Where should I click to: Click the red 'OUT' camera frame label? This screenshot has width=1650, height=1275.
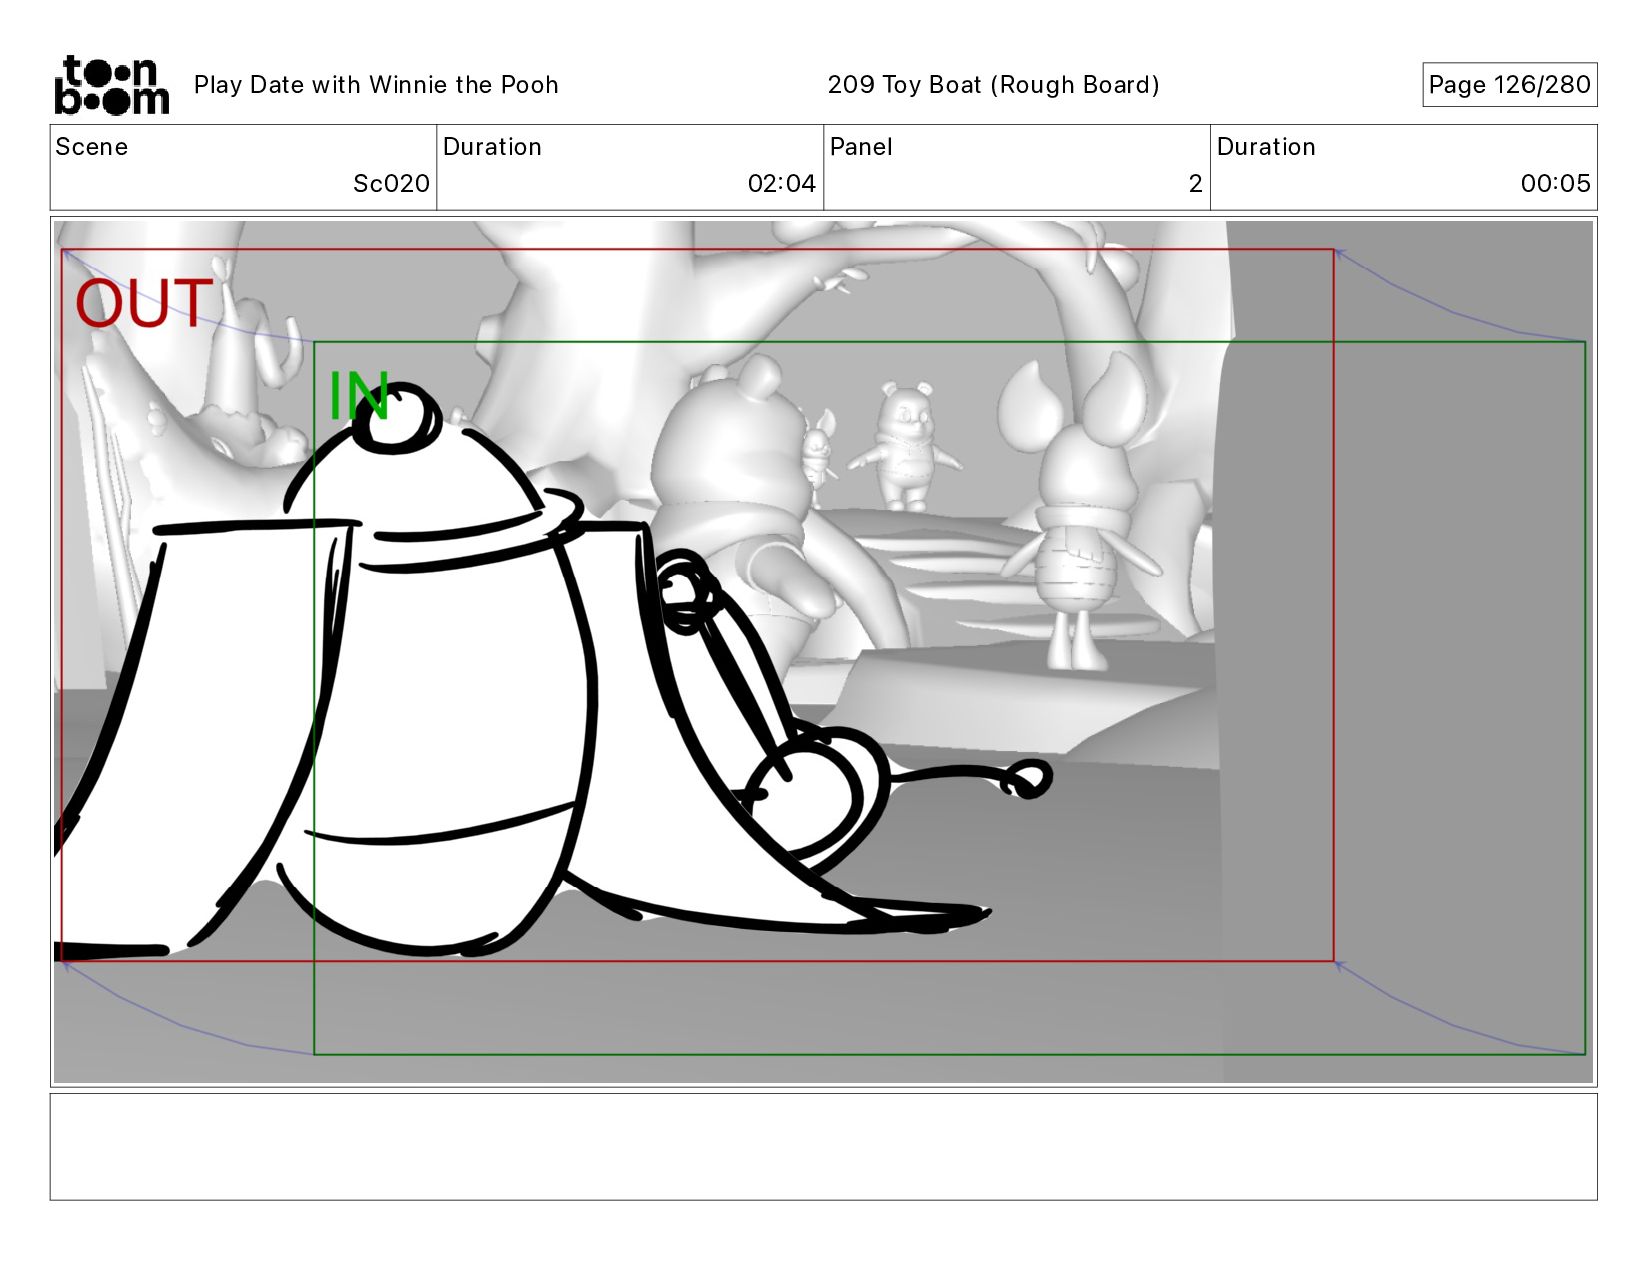point(144,304)
